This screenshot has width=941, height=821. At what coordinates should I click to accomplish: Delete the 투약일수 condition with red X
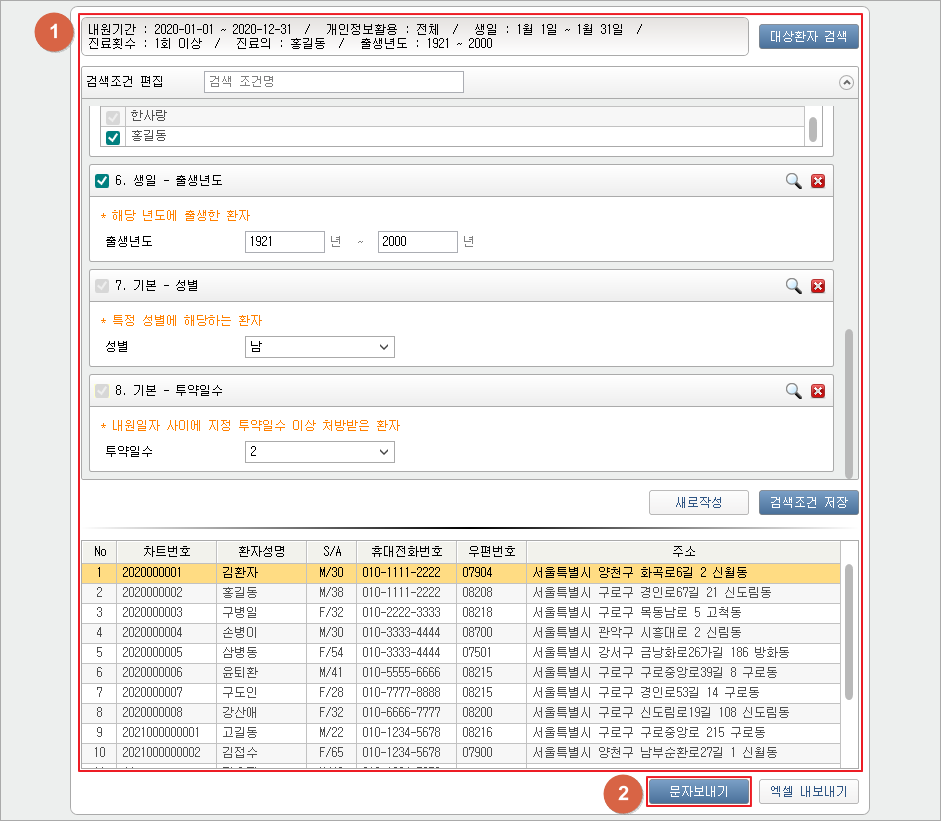coord(818,391)
